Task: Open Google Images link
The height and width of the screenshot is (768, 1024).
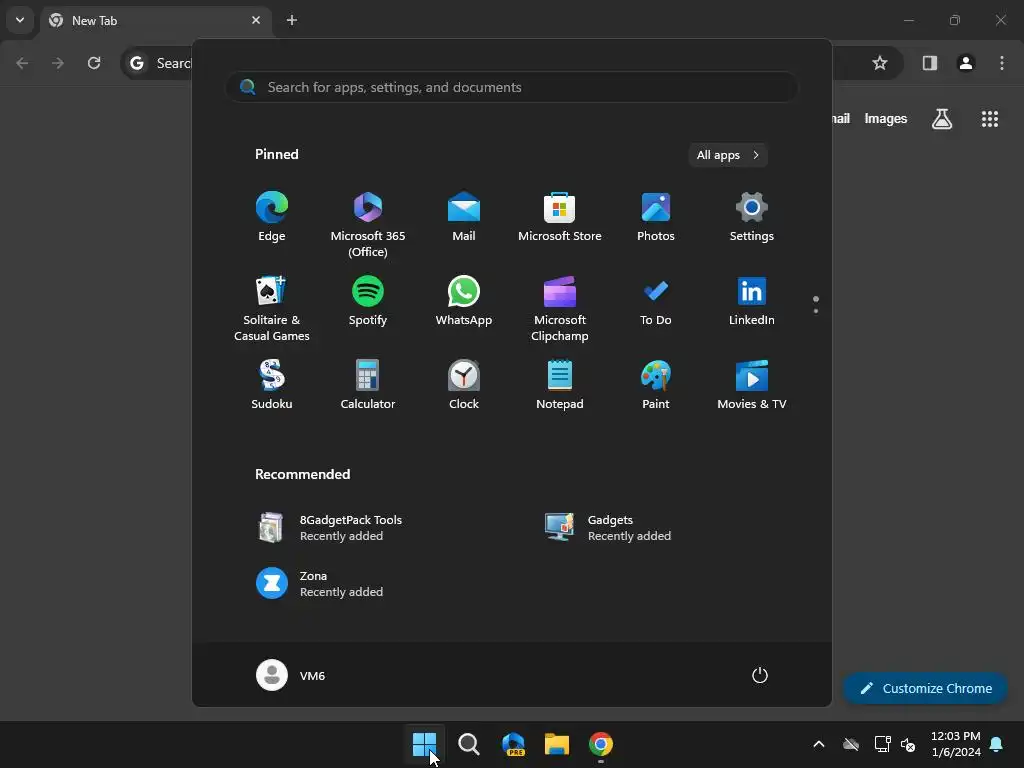Action: coord(886,119)
